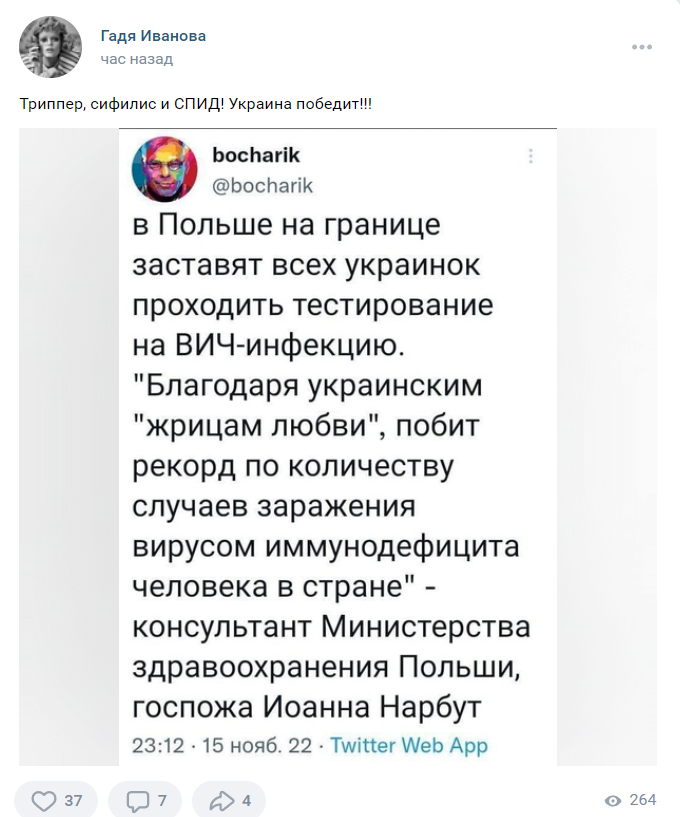Click the "Twitter Web App" text
This screenshot has height=817, width=680.
(x=409, y=745)
